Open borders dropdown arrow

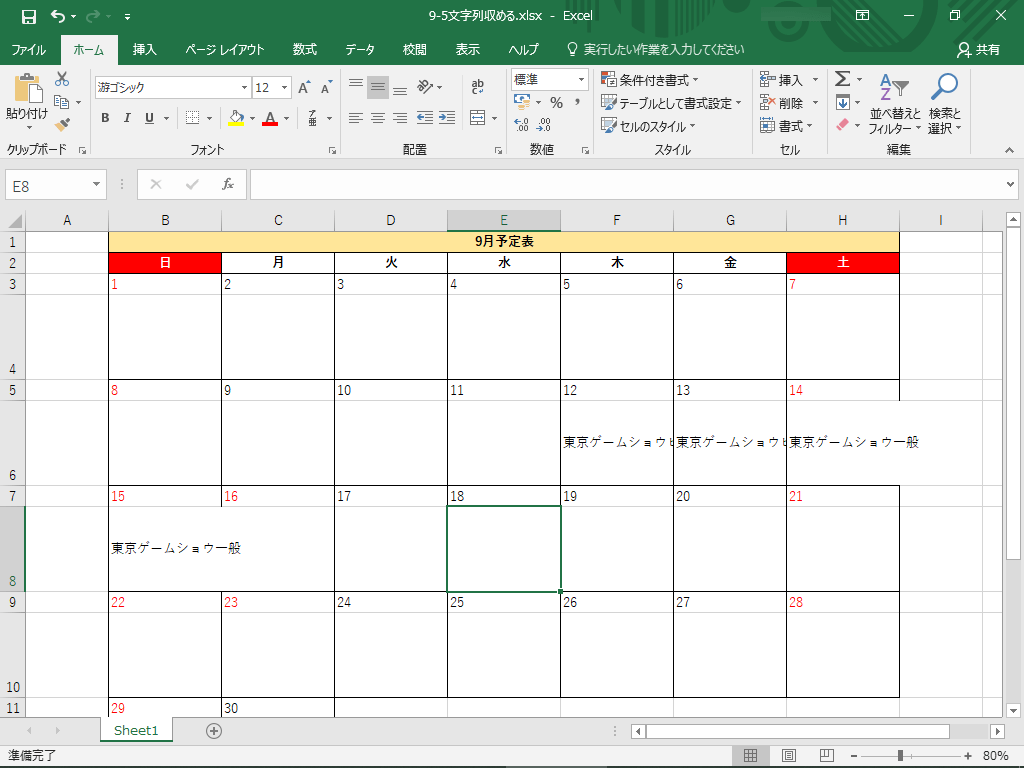[210, 118]
